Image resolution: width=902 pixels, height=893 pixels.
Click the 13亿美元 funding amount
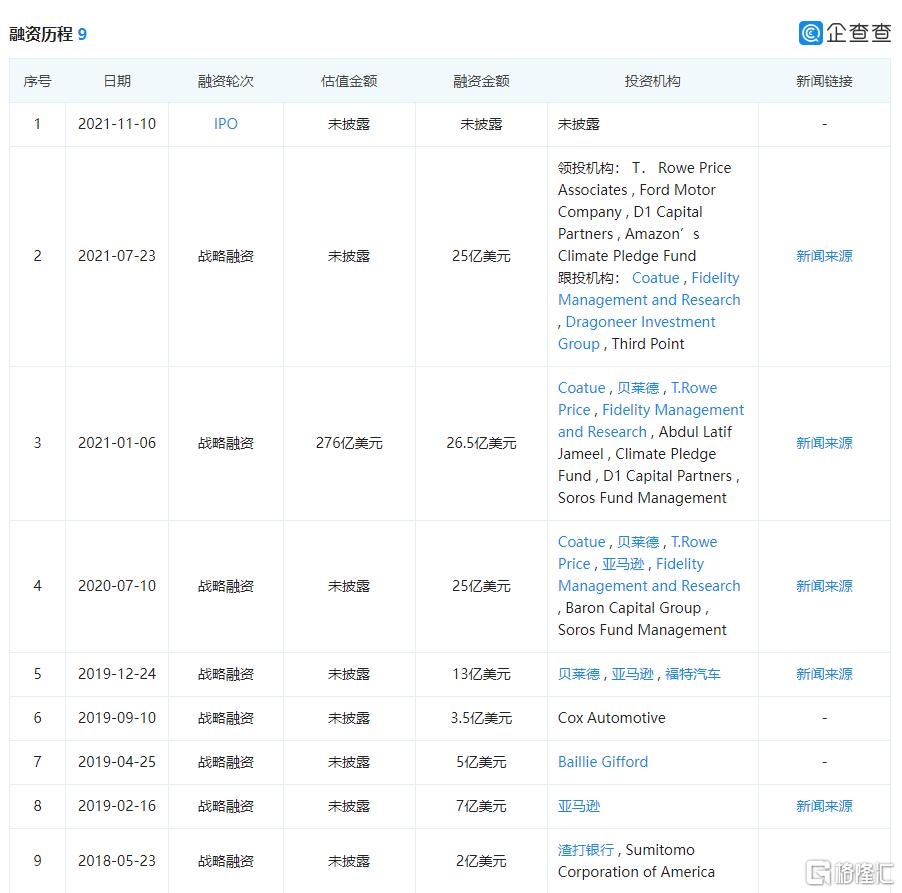(481, 674)
